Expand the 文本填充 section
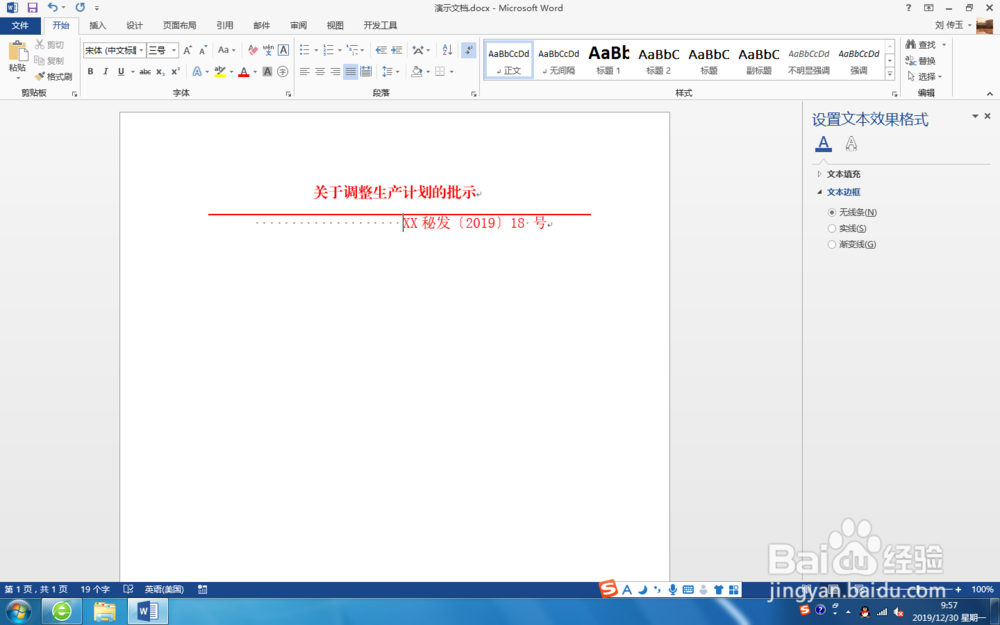Viewport: 1000px width, 625px height. [842, 173]
